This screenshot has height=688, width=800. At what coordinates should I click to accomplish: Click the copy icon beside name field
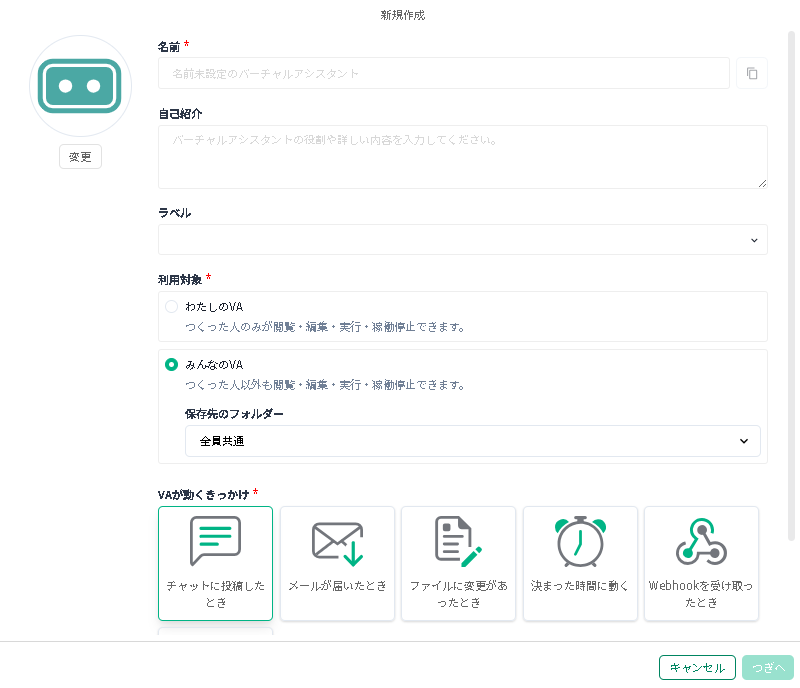coord(752,73)
